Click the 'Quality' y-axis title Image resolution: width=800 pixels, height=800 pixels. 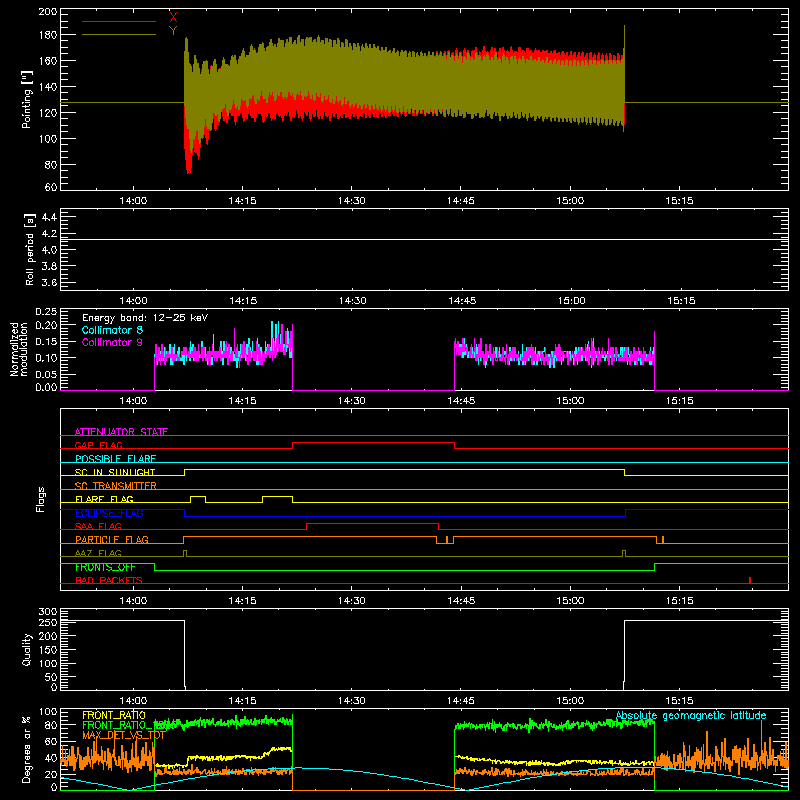(x=27, y=649)
